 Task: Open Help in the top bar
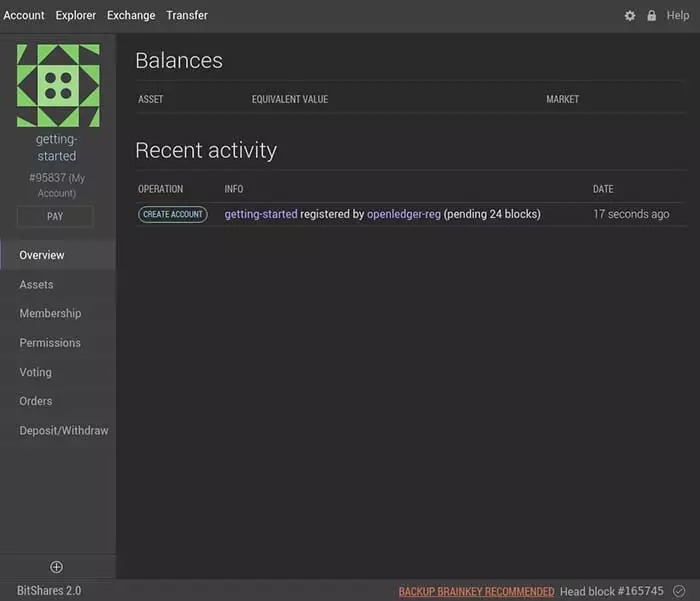[677, 15]
